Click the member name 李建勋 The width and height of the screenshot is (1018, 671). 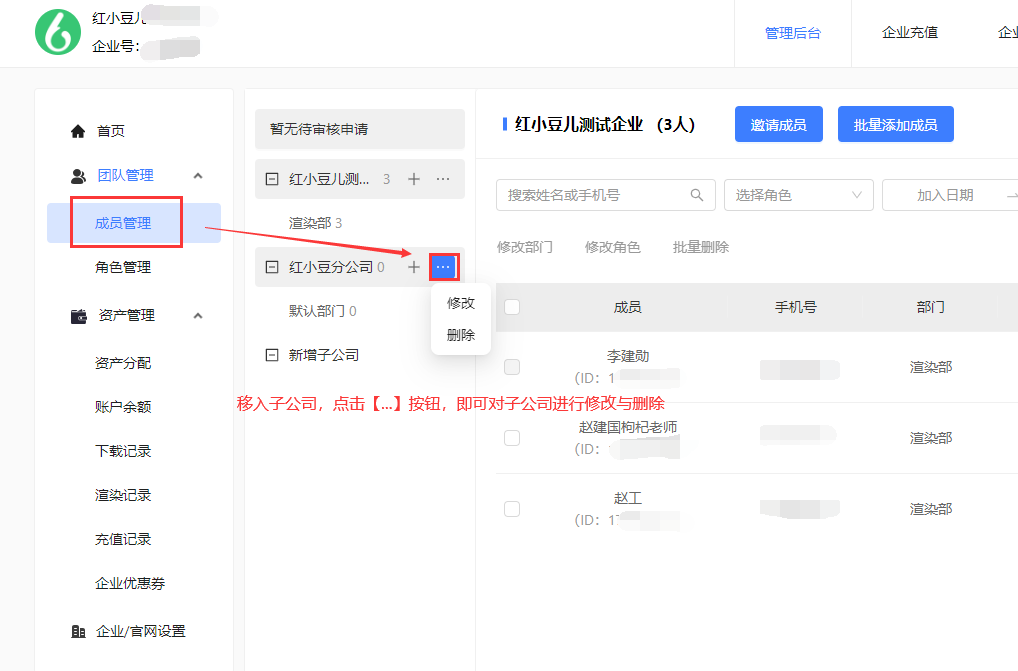(628, 356)
